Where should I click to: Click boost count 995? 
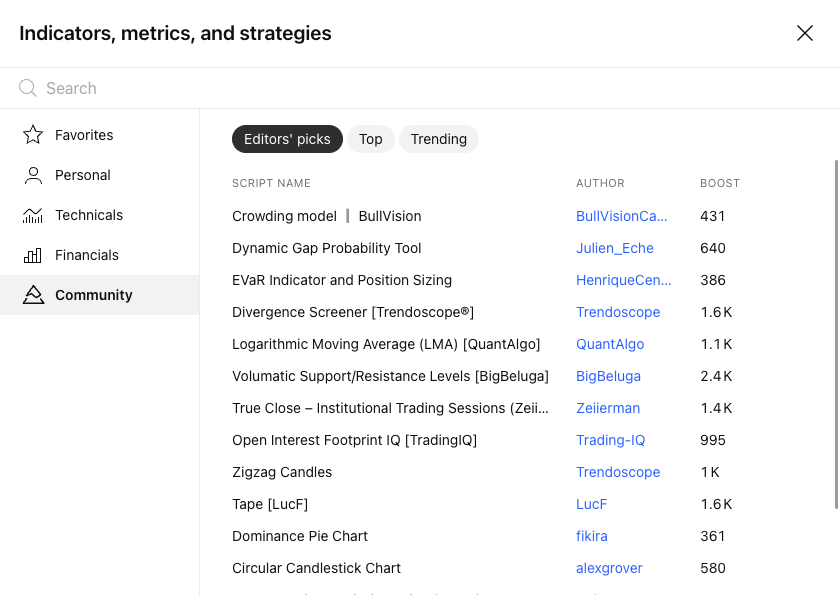(x=713, y=440)
